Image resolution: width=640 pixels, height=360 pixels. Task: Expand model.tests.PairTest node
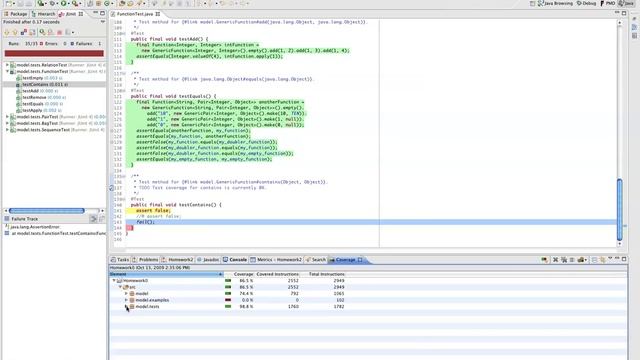click(x=7, y=117)
